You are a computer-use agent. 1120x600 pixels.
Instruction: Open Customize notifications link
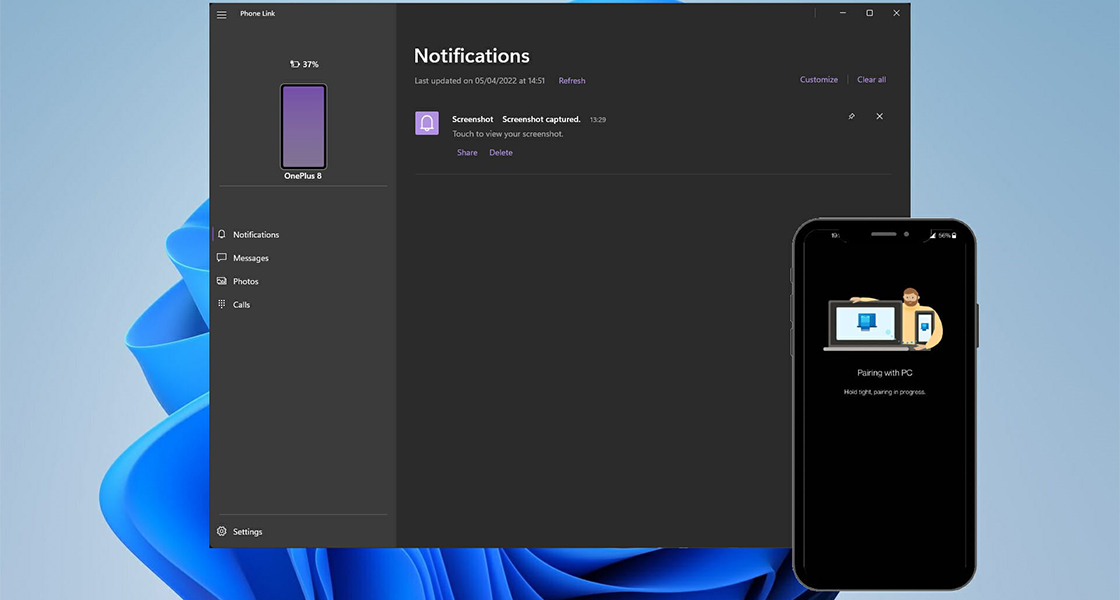pos(819,80)
